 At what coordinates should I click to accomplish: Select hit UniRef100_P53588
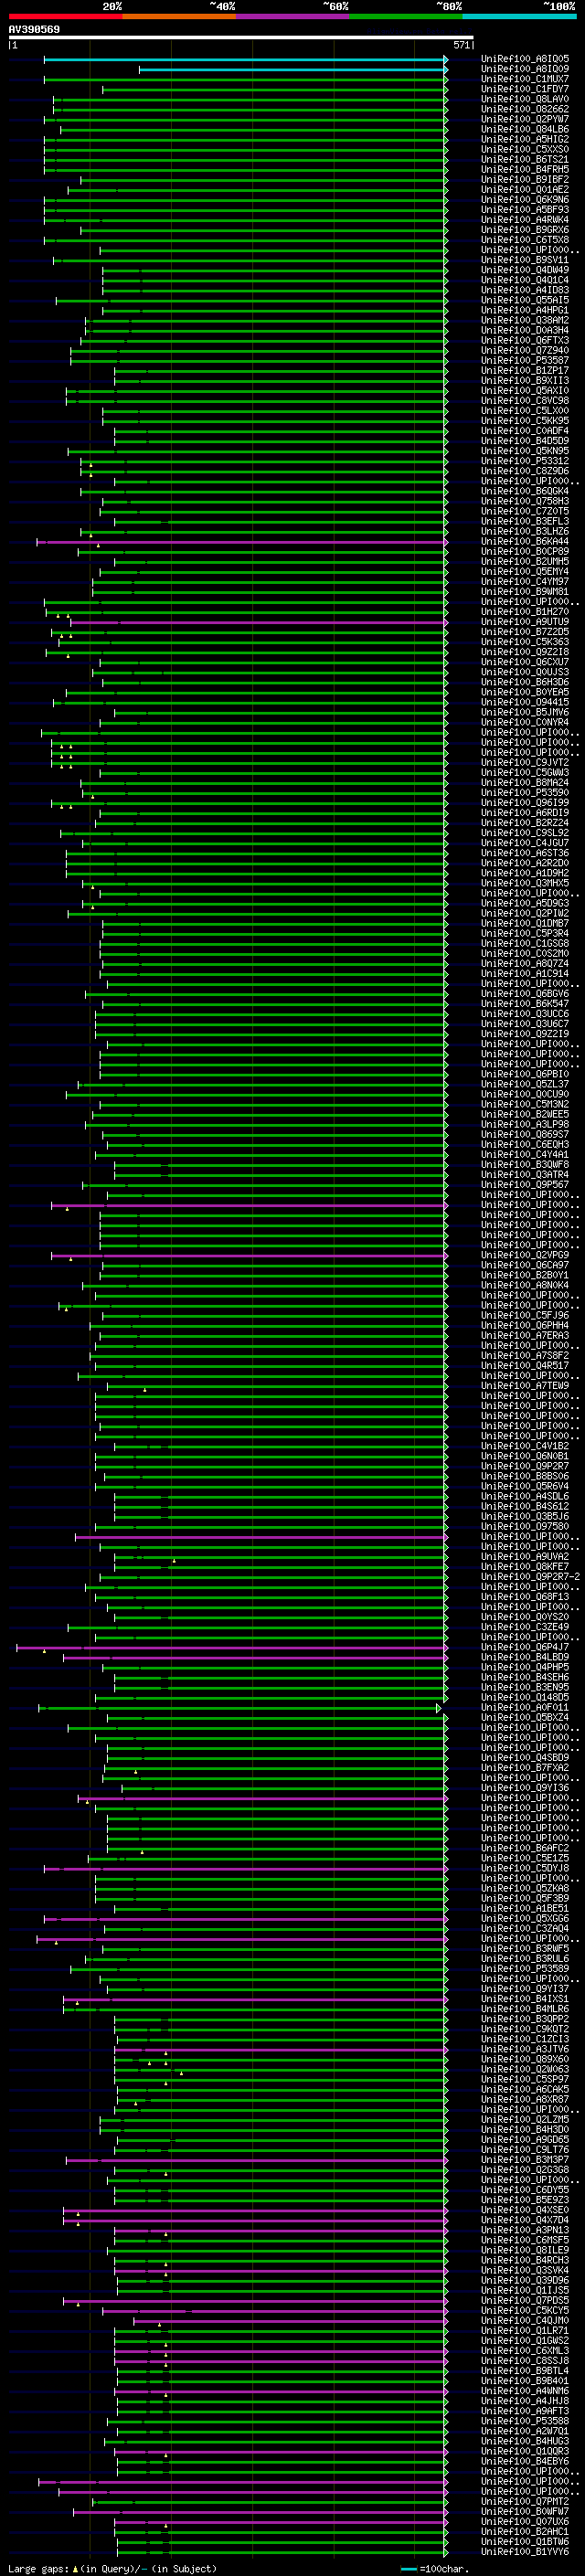point(525,2421)
